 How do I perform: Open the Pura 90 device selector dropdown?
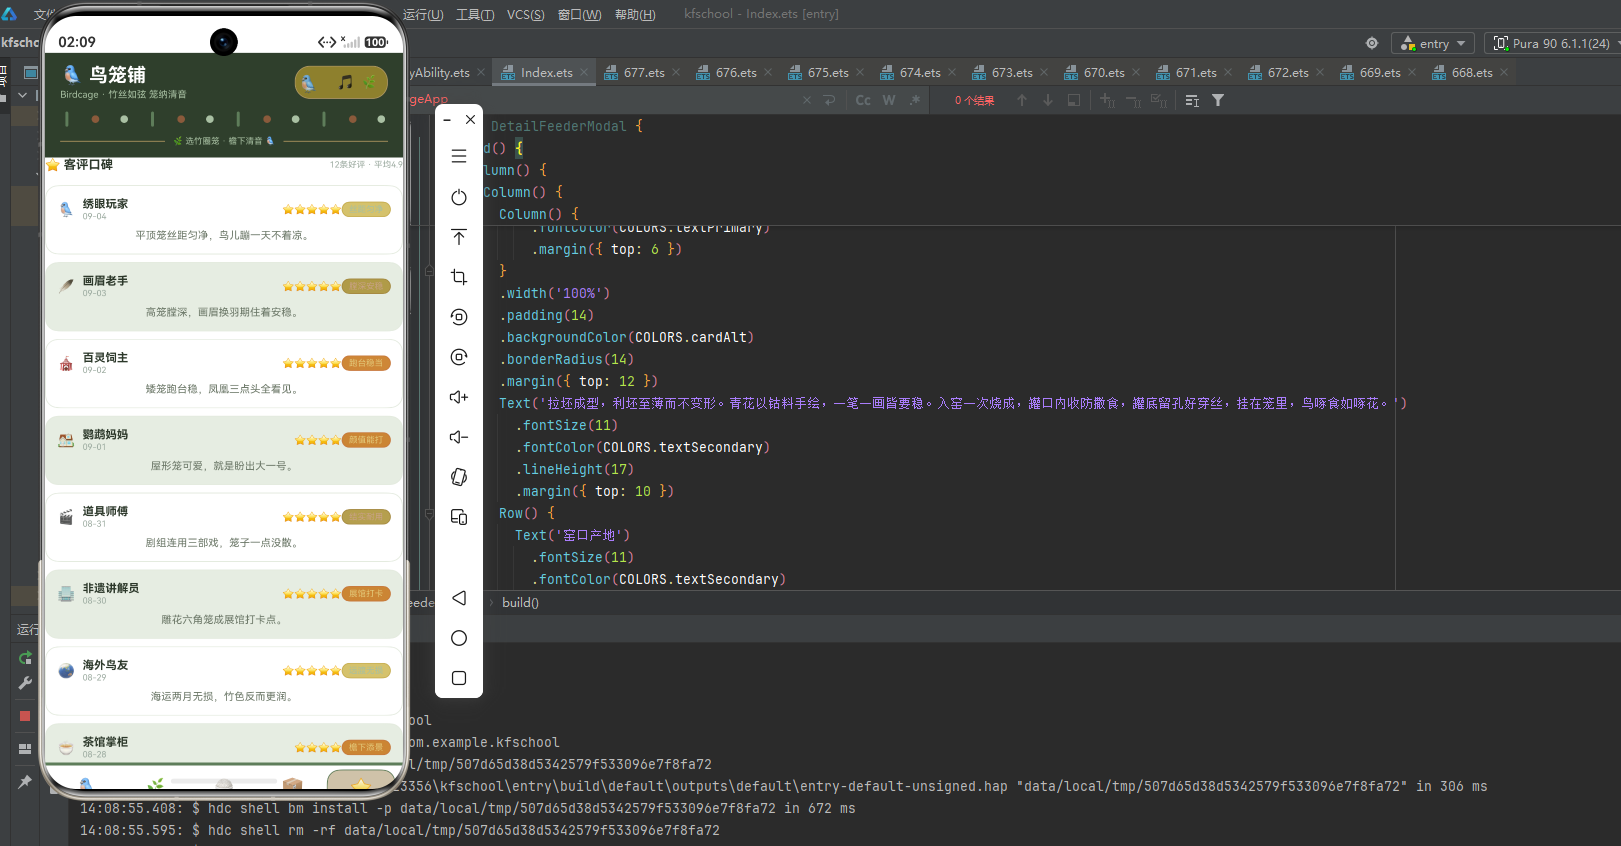[x=1553, y=43]
